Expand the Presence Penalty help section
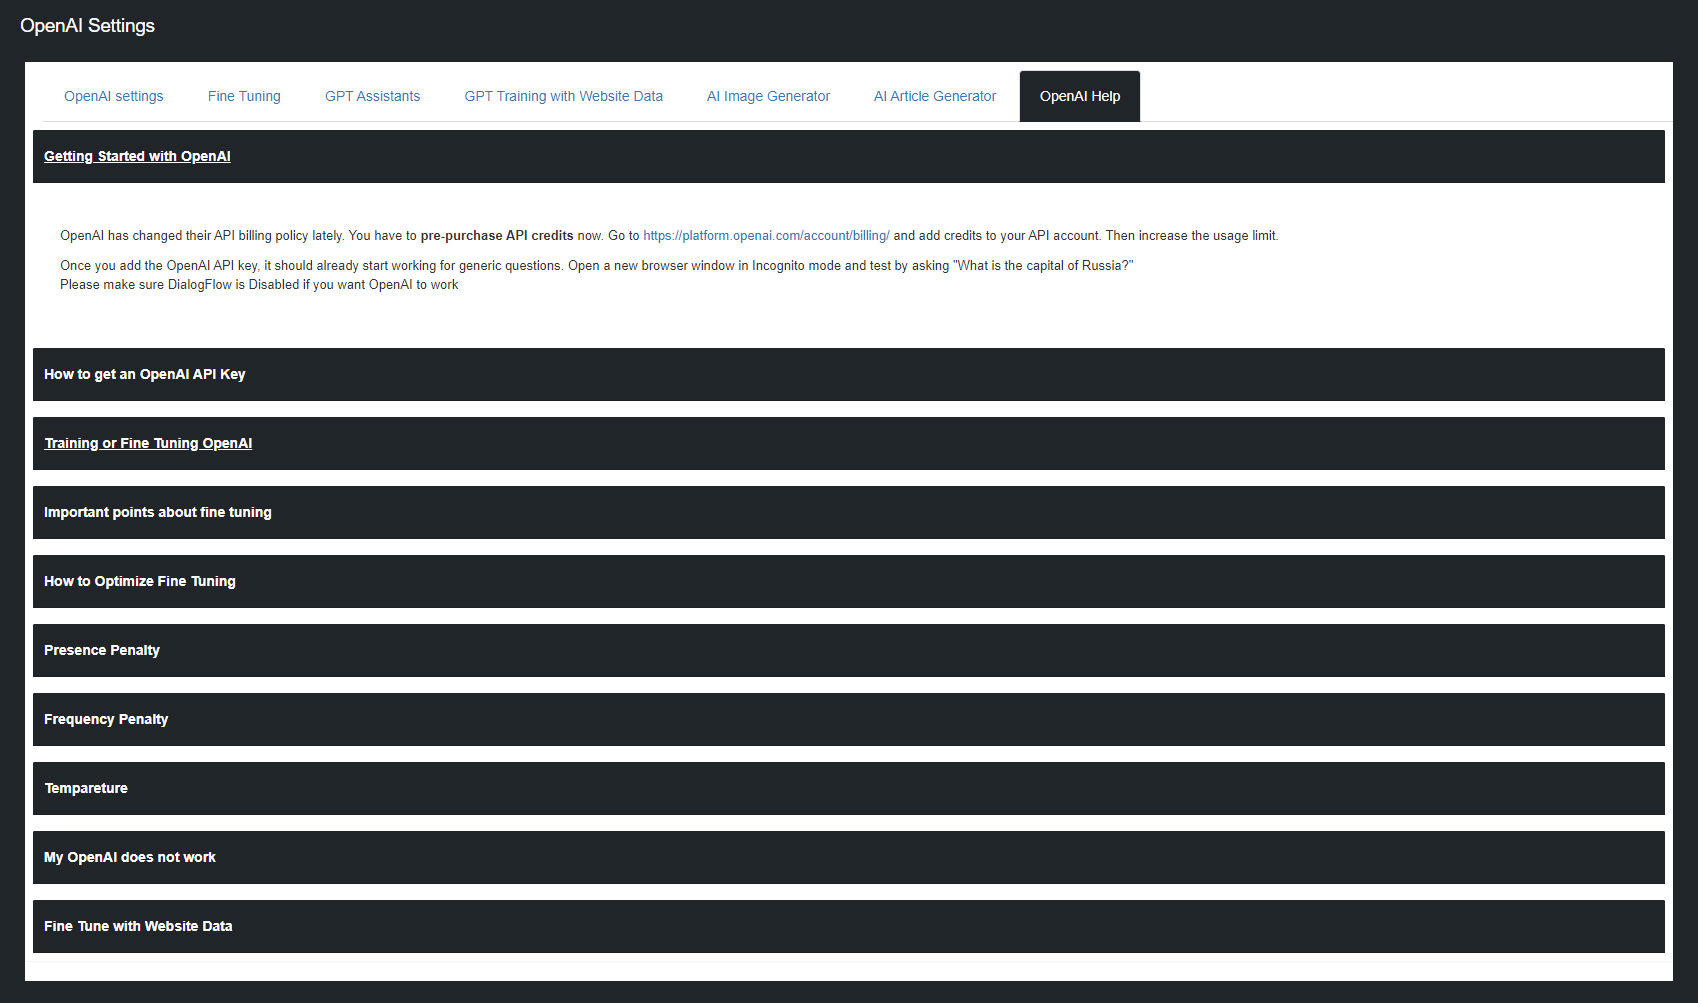This screenshot has height=1003, width=1698. (849, 650)
